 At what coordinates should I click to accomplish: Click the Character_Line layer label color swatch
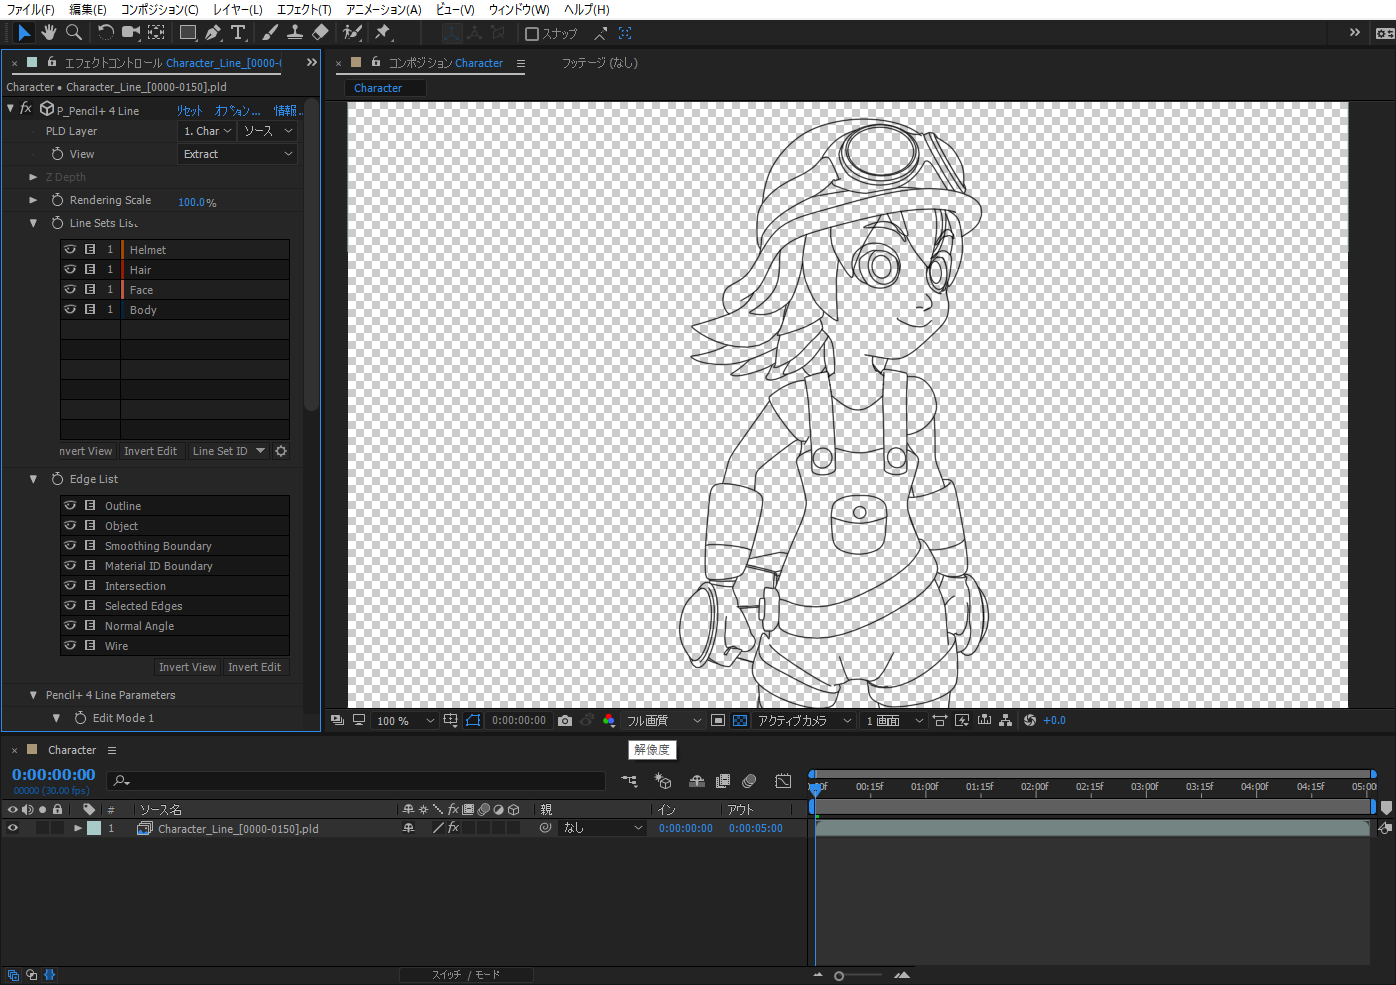coord(94,828)
